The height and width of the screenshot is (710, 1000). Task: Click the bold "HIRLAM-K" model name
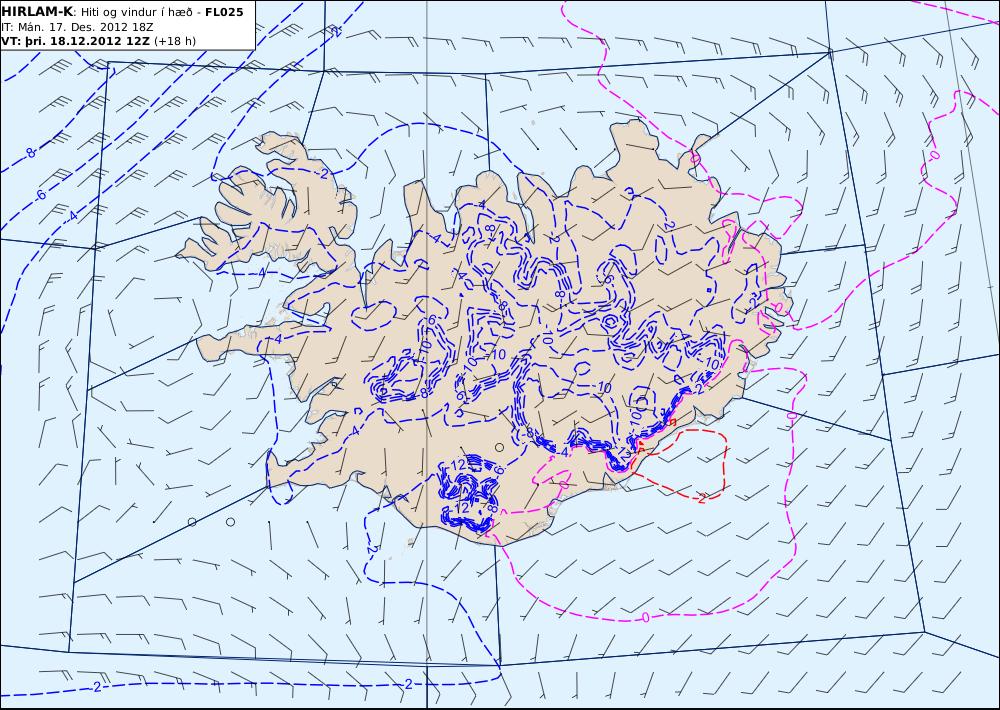pos(38,12)
